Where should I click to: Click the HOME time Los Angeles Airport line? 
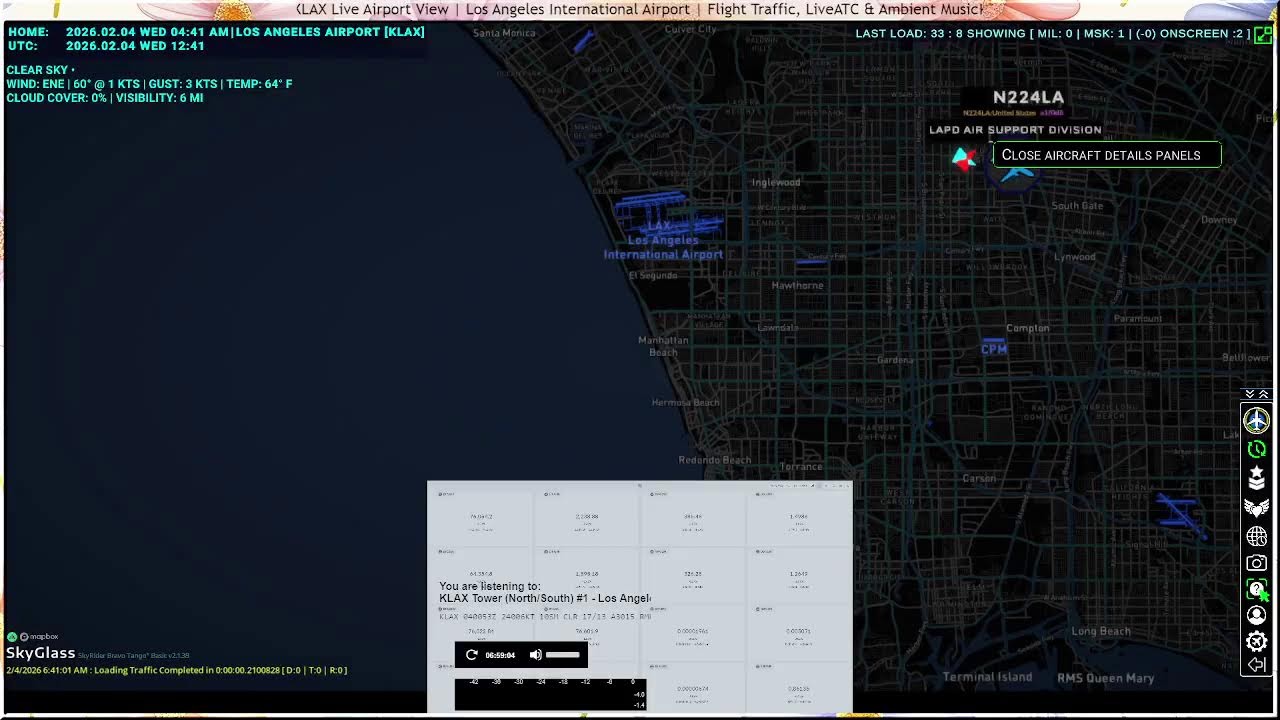point(216,32)
